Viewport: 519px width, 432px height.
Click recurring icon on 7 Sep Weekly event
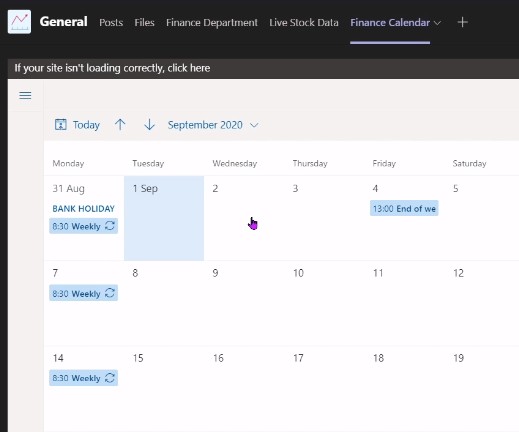pyautogui.click(x=110, y=293)
